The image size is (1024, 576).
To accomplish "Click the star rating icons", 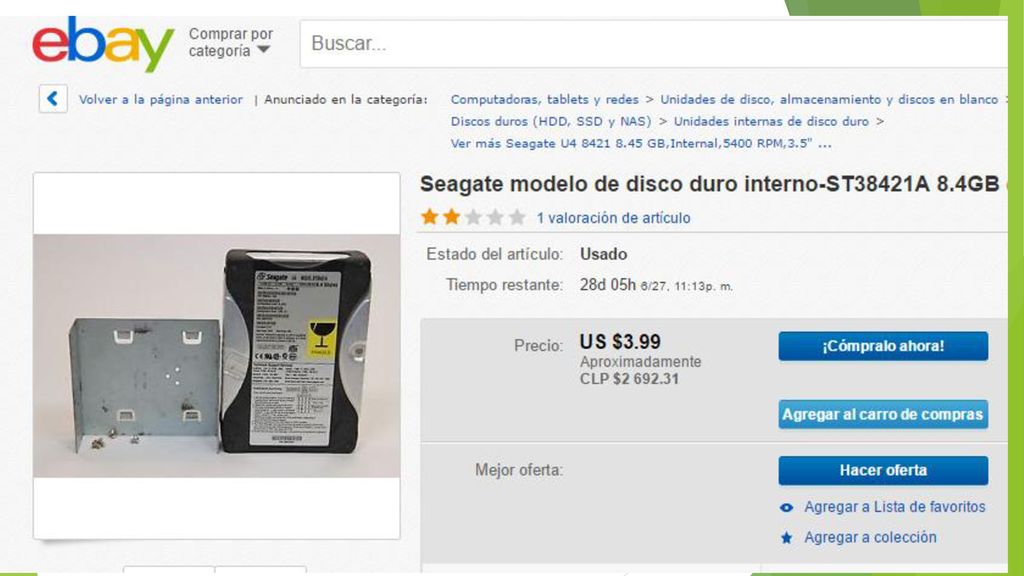I will [x=473, y=217].
